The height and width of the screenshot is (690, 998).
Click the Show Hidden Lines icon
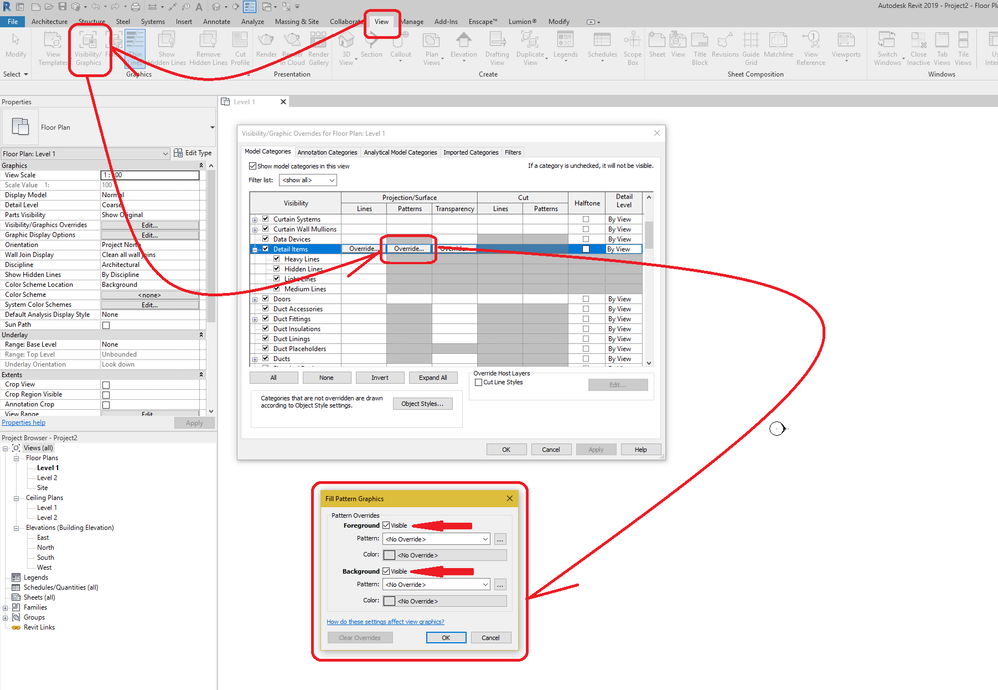coord(167,48)
